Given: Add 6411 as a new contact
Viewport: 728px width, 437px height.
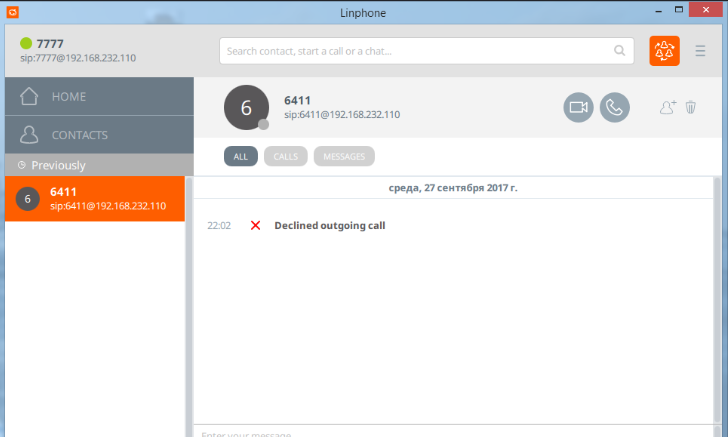Looking at the screenshot, I should coord(668,107).
